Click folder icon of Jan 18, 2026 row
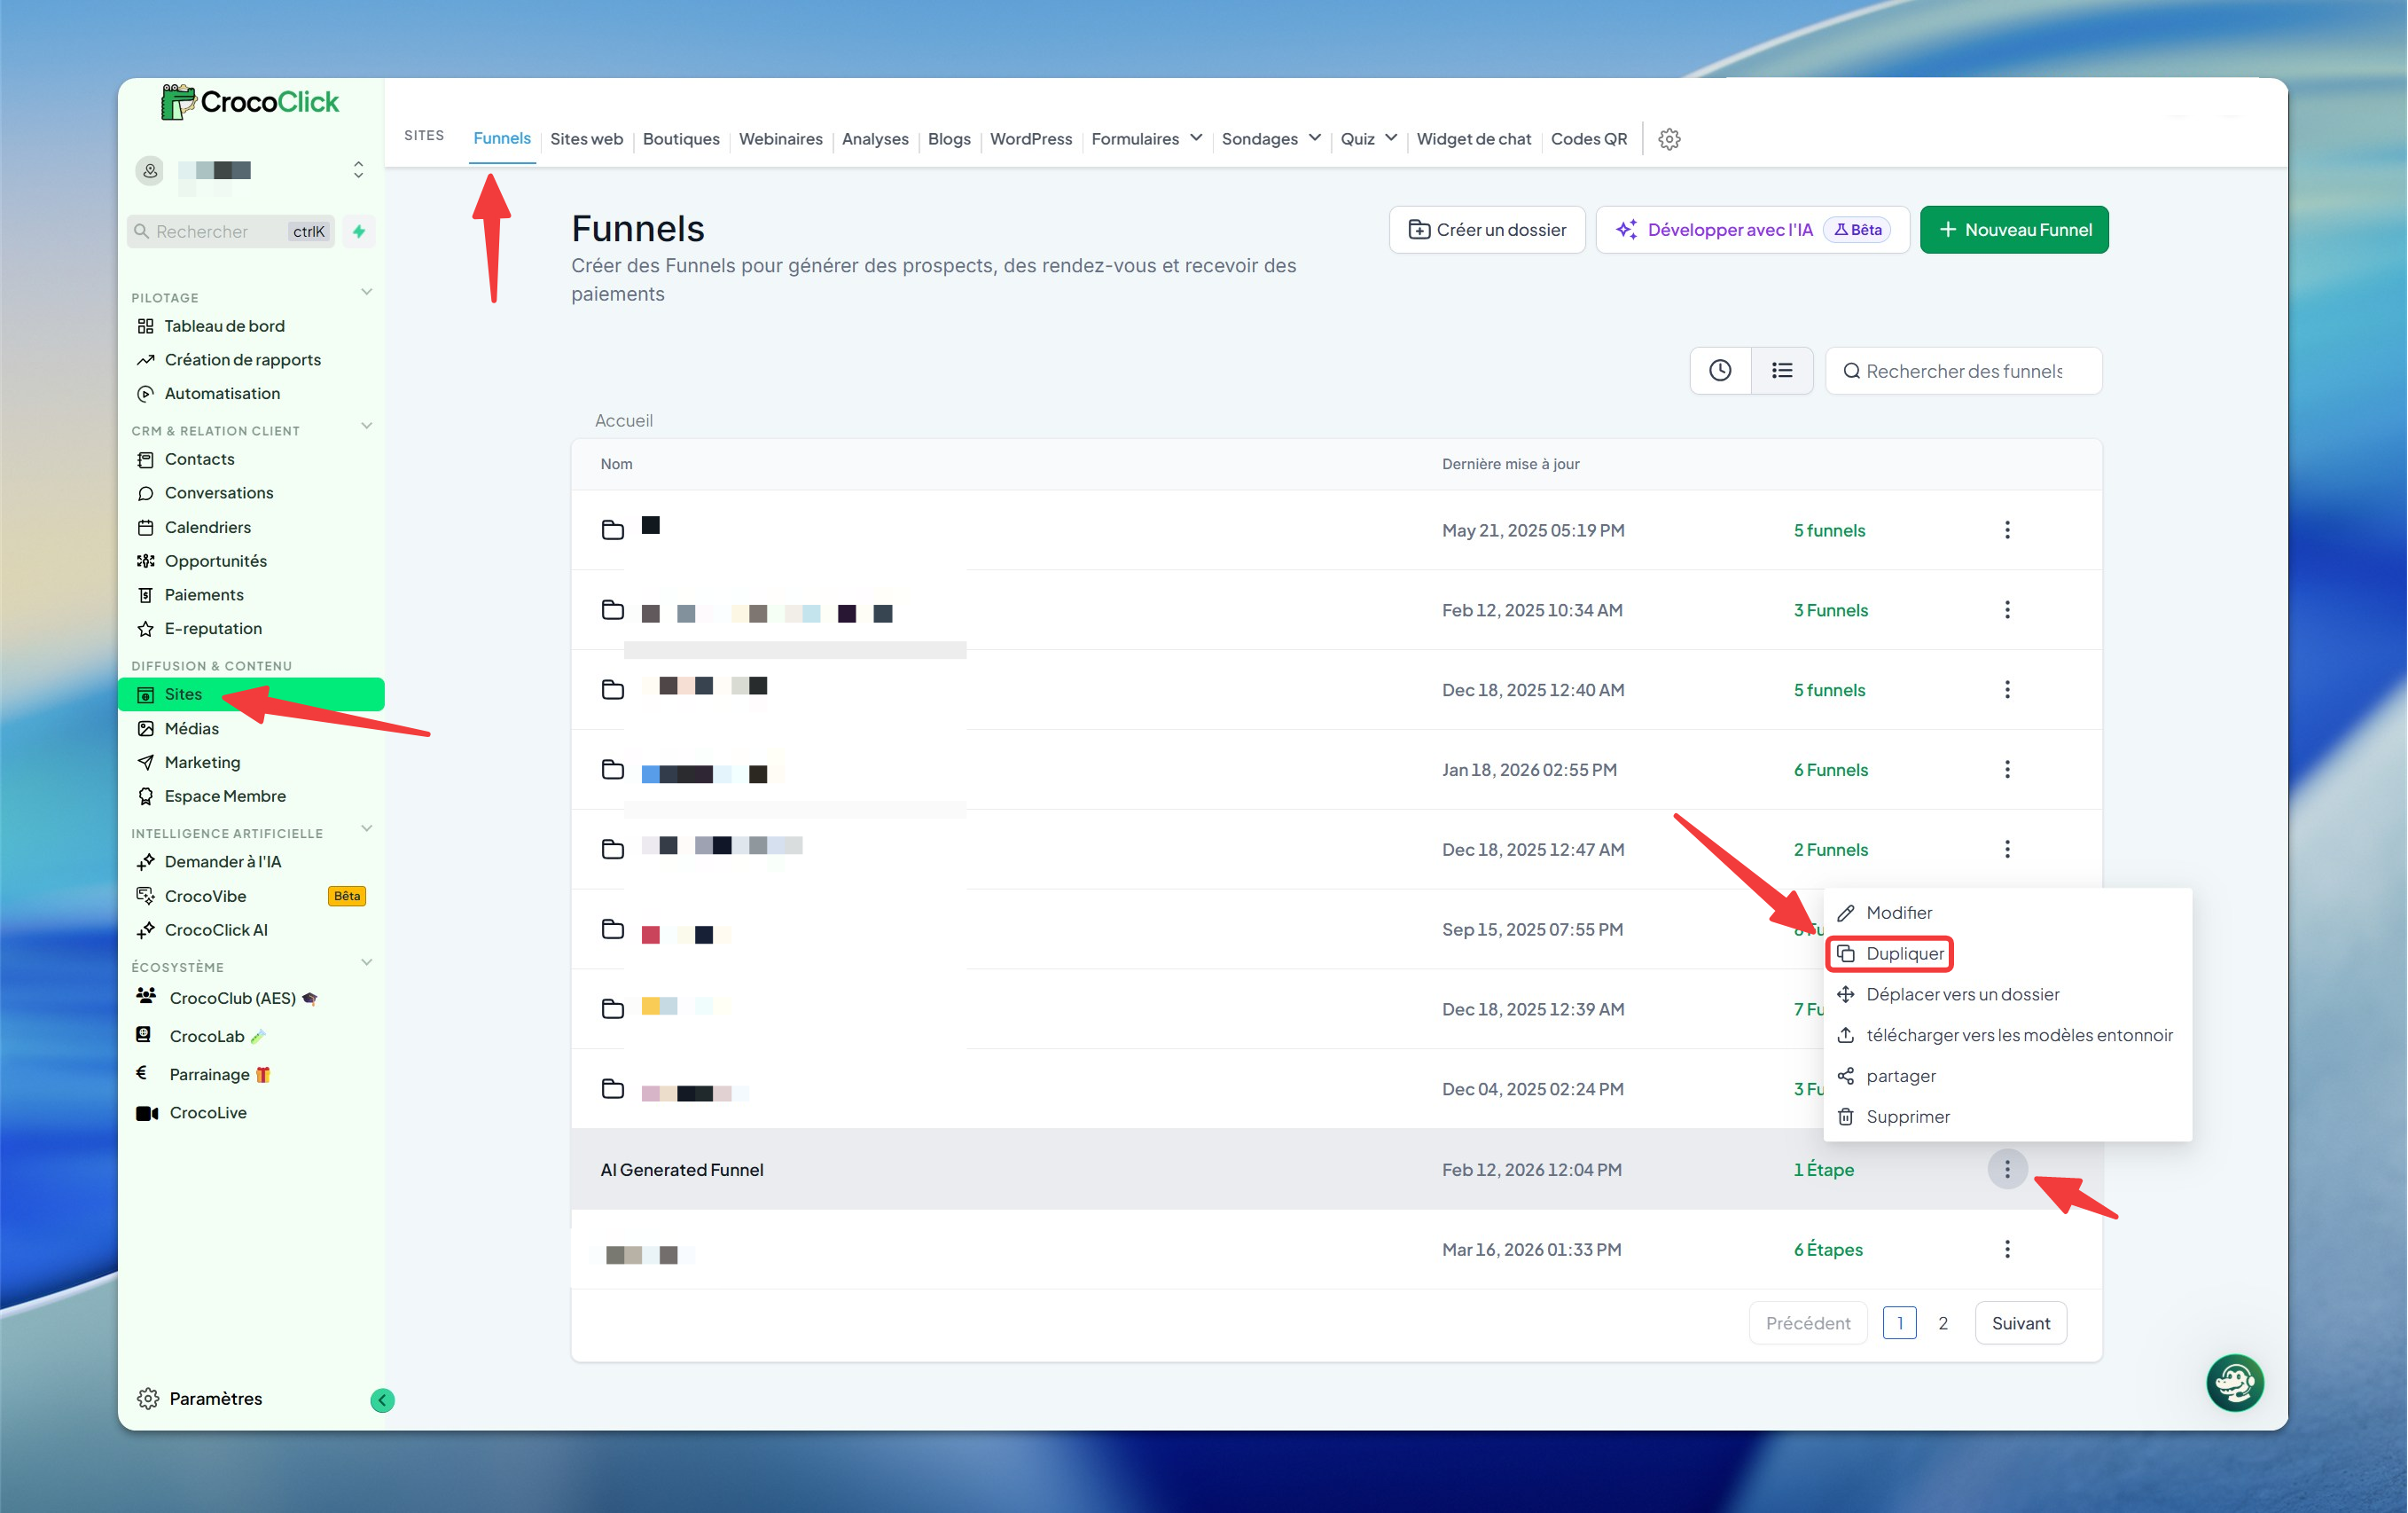 pos(613,769)
